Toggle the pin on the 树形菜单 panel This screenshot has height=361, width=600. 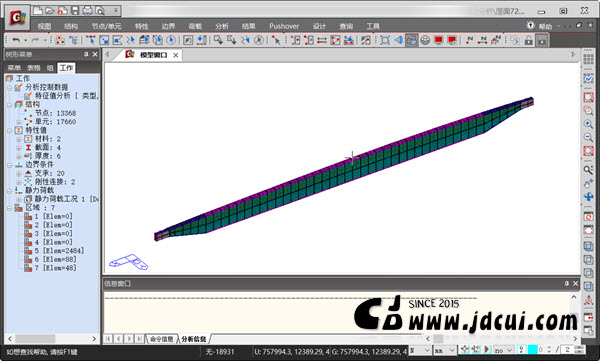pos(86,54)
